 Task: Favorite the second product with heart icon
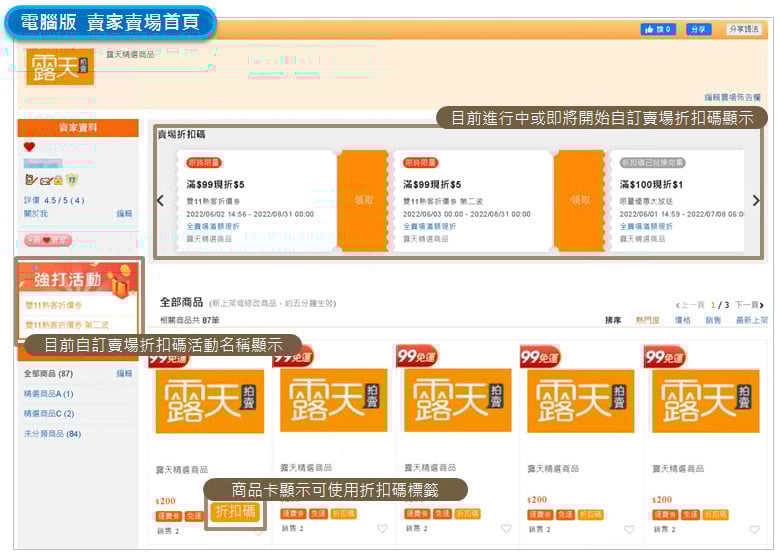click(382, 529)
